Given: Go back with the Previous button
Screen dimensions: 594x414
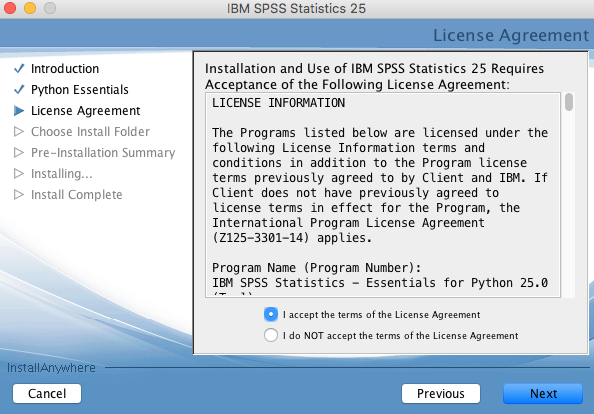Looking at the screenshot, I should pyautogui.click(x=441, y=394).
